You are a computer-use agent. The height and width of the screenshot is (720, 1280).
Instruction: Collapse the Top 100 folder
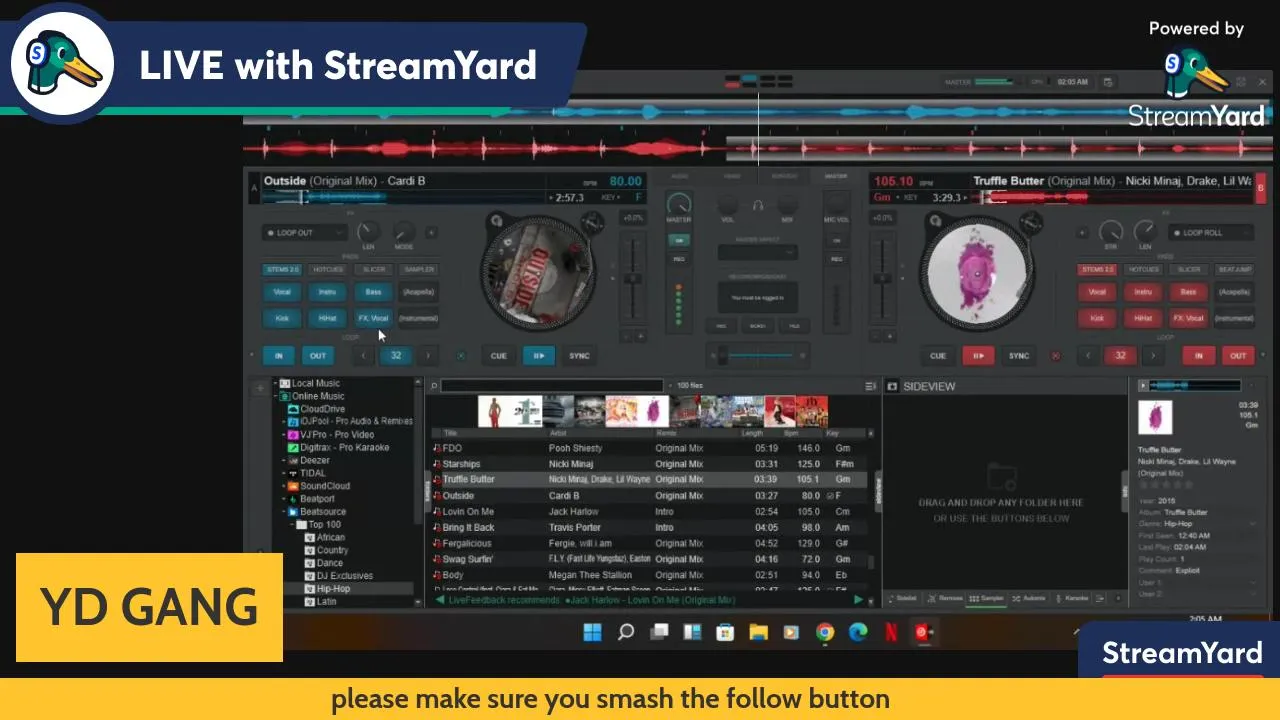coord(291,525)
